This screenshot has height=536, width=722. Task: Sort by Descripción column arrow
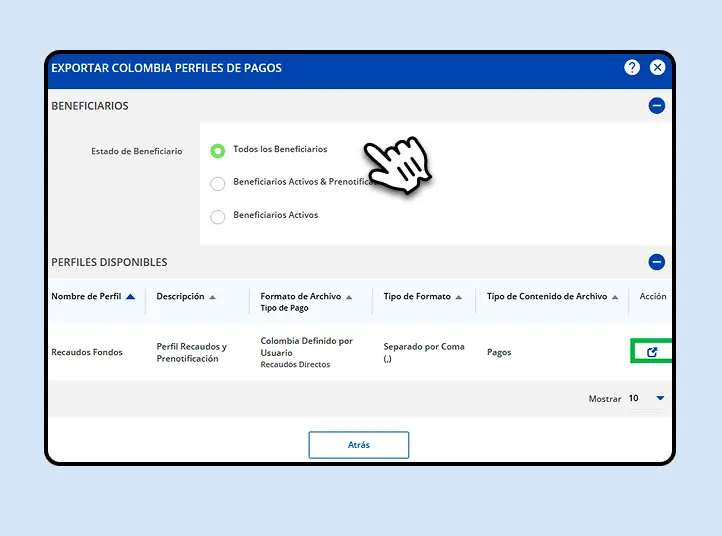(212, 297)
